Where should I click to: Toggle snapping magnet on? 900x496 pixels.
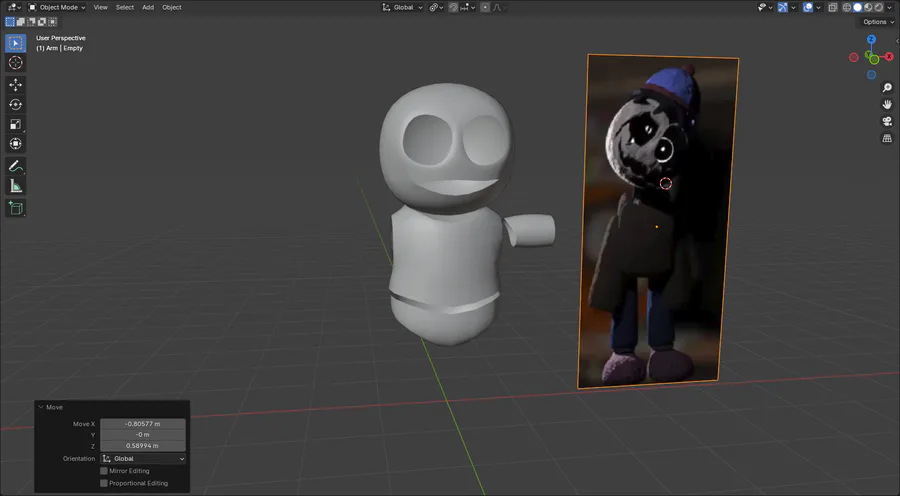pyautogui.click(x=453, y=7)
